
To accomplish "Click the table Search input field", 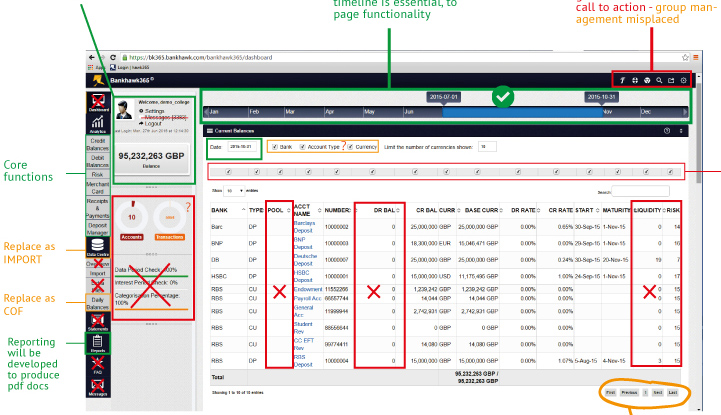I will (641, 190).
